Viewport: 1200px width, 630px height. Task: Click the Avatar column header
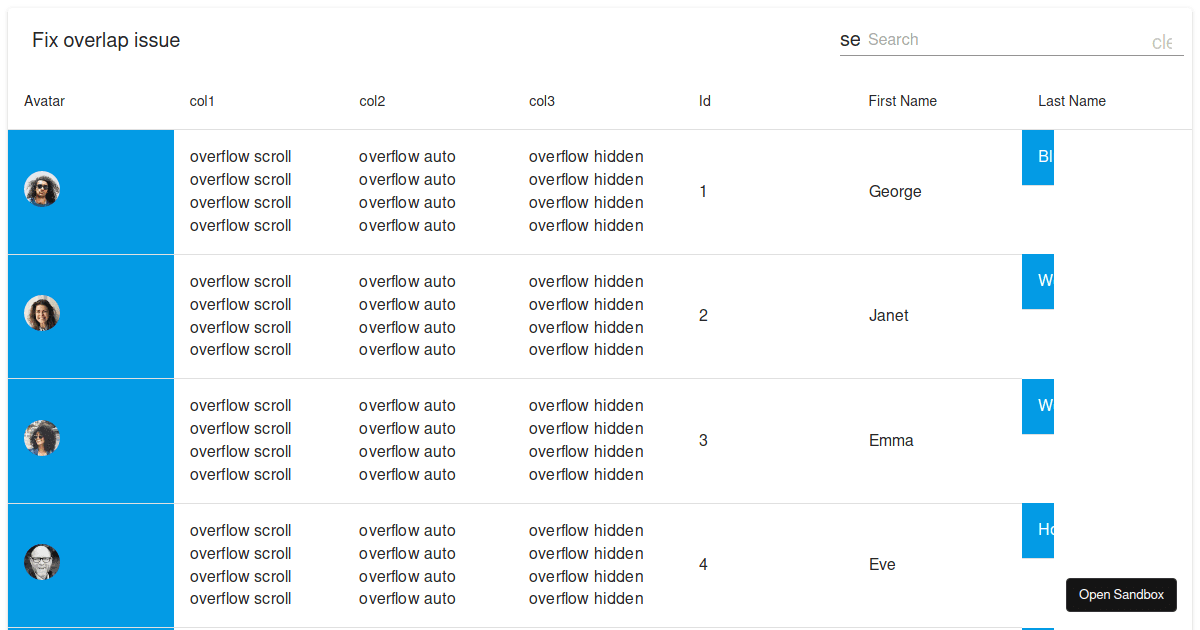[x=44, y=101]
